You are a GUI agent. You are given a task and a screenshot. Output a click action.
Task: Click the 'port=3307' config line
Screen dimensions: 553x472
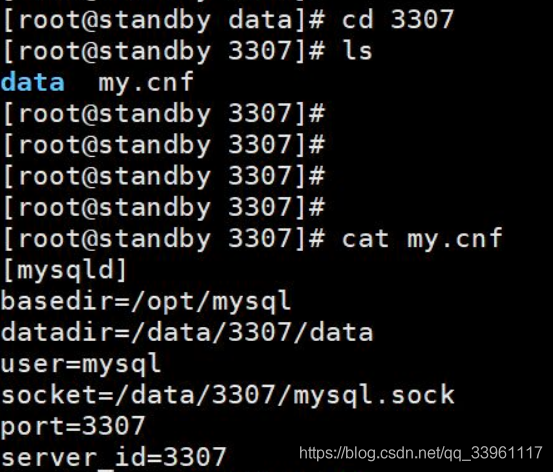(73, 426)
